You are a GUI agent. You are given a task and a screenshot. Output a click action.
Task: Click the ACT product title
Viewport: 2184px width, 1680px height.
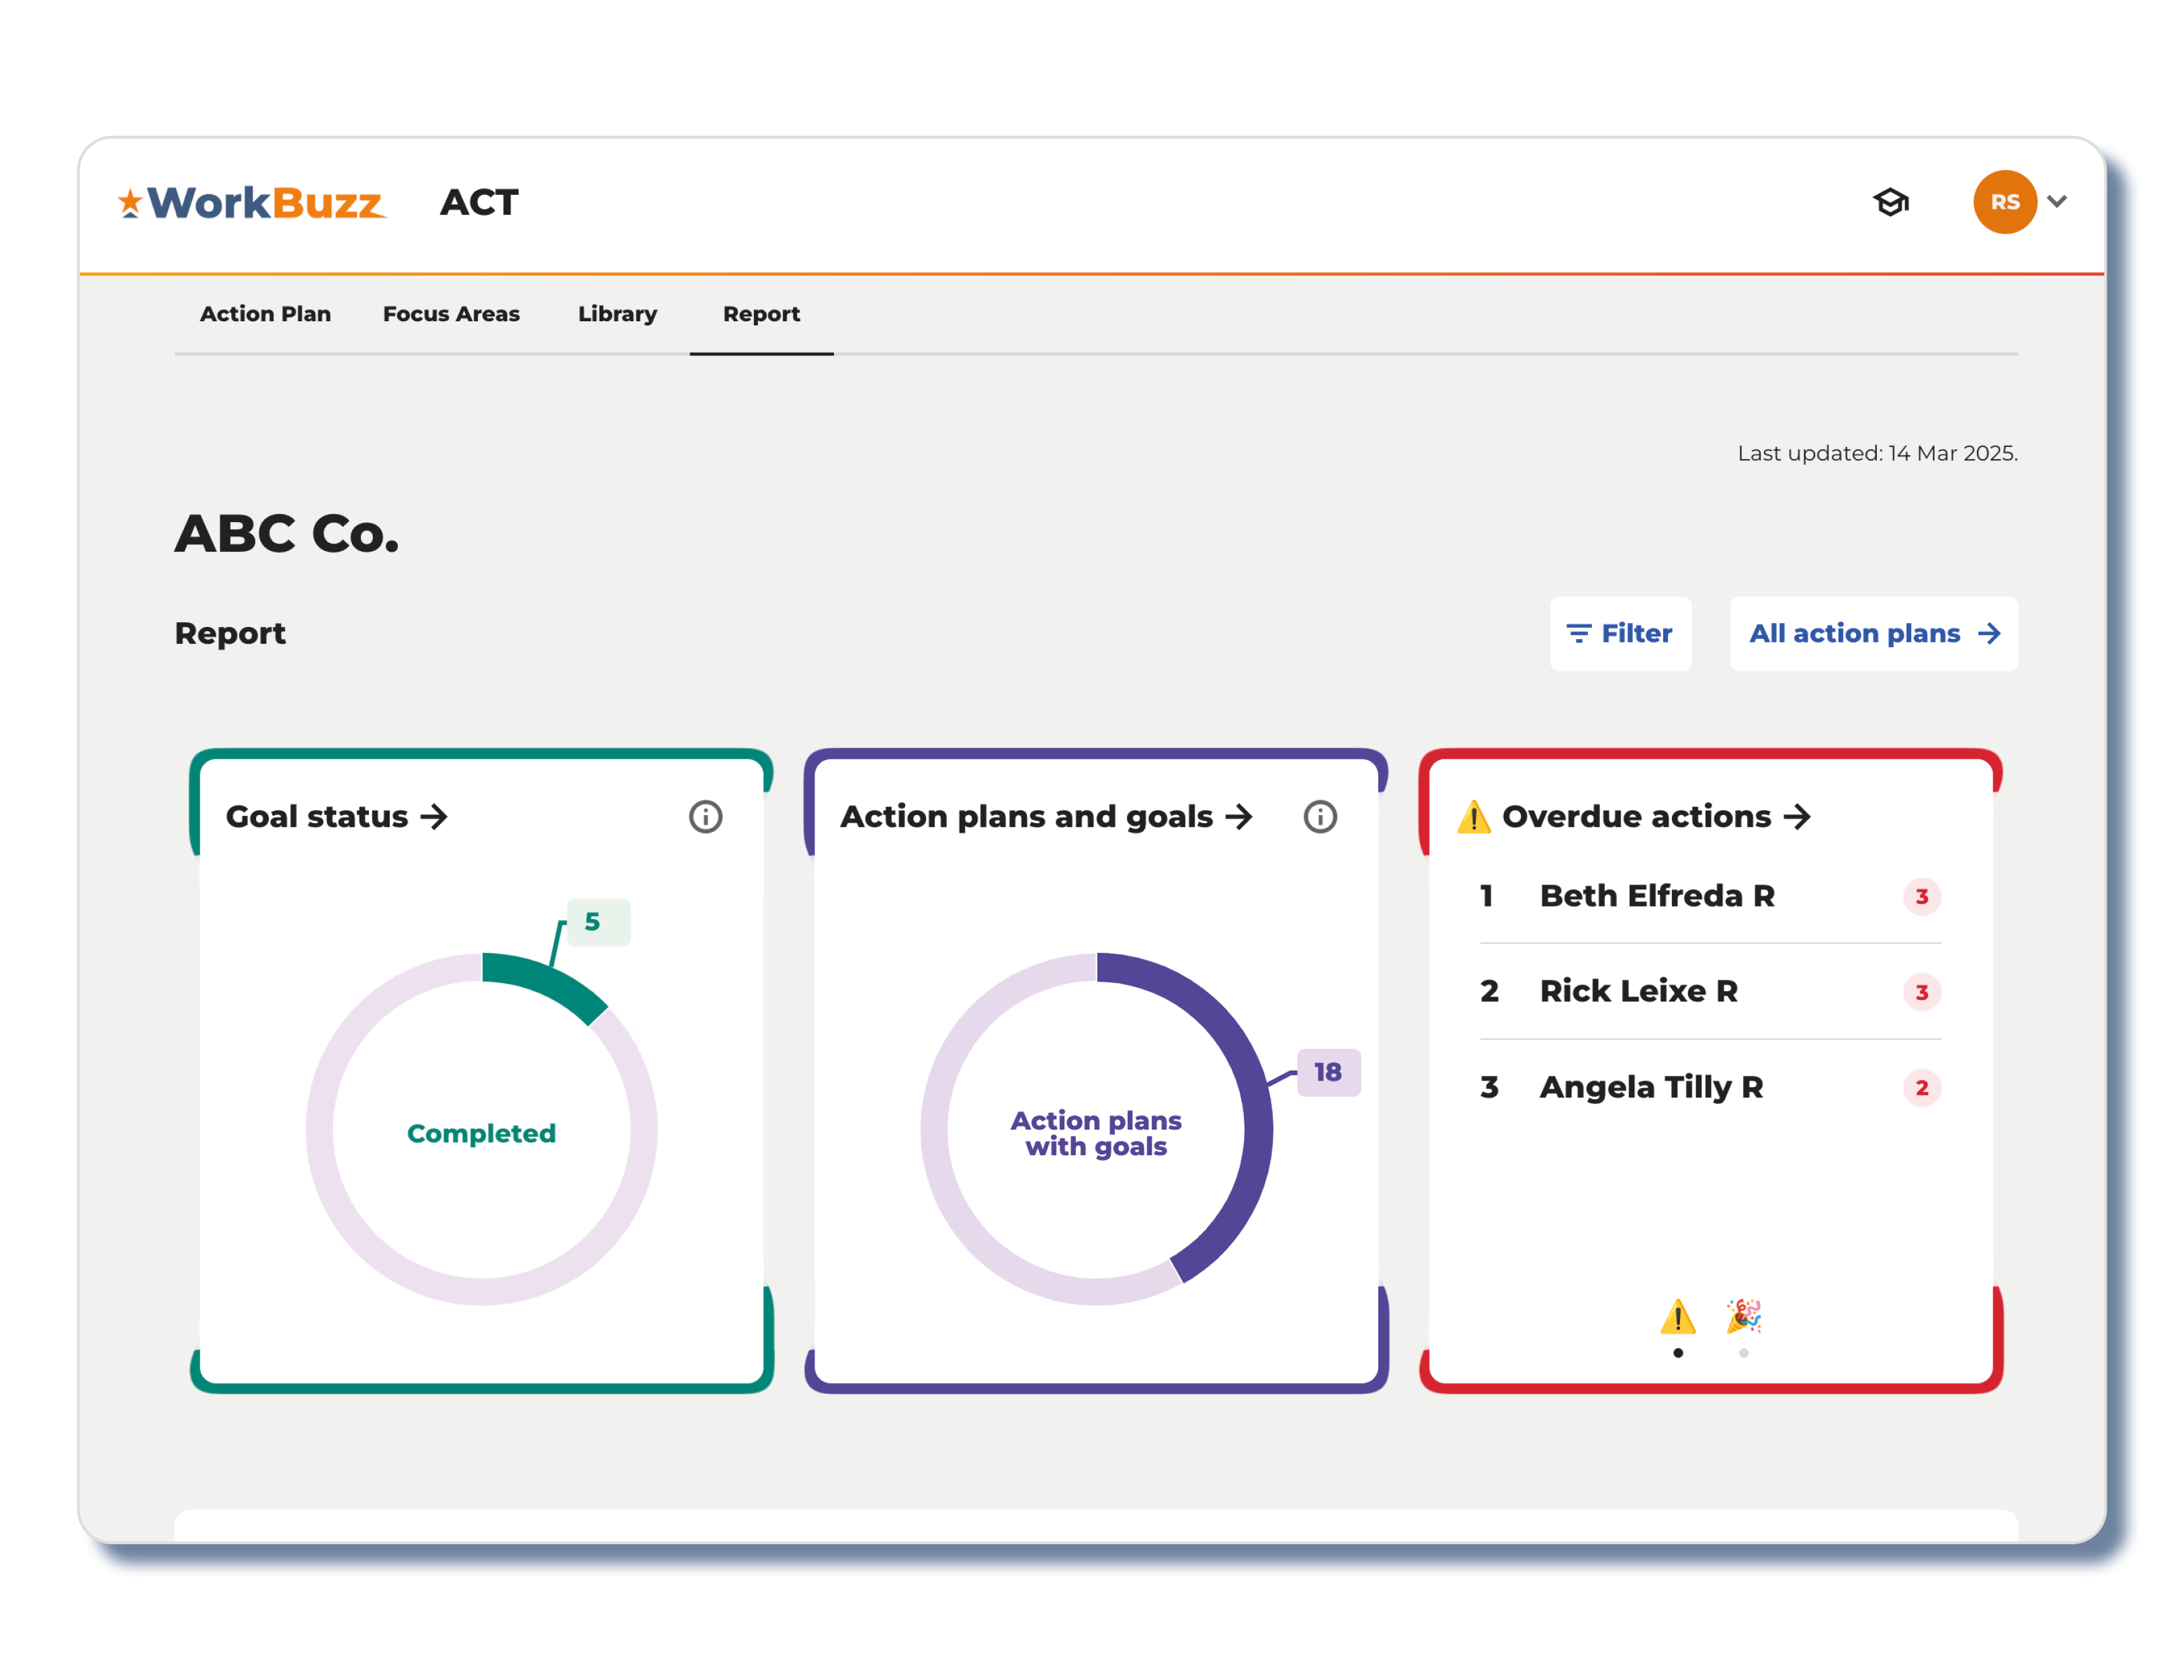tap(479, 203)
